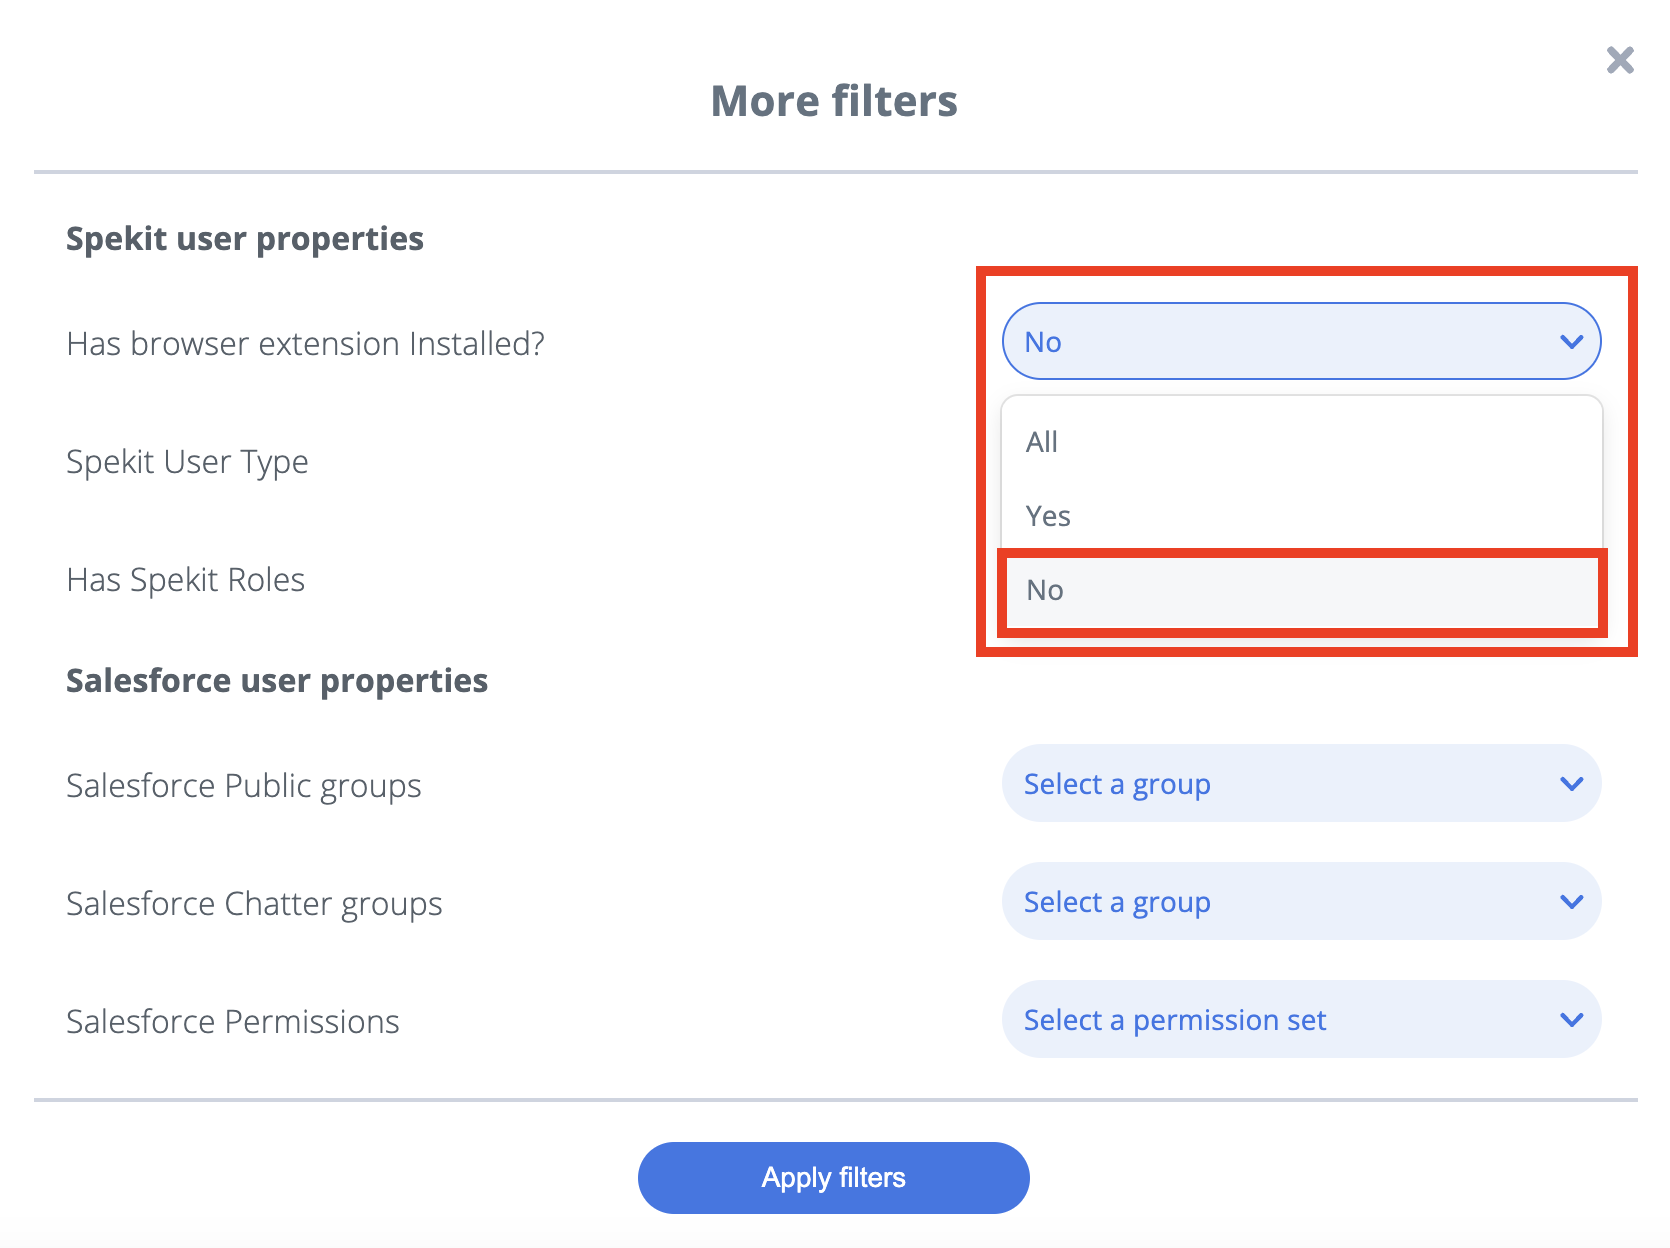1670x1248 pixels.
Task: Click the "Spekit user properties" section heading
Action: (245, 240)
